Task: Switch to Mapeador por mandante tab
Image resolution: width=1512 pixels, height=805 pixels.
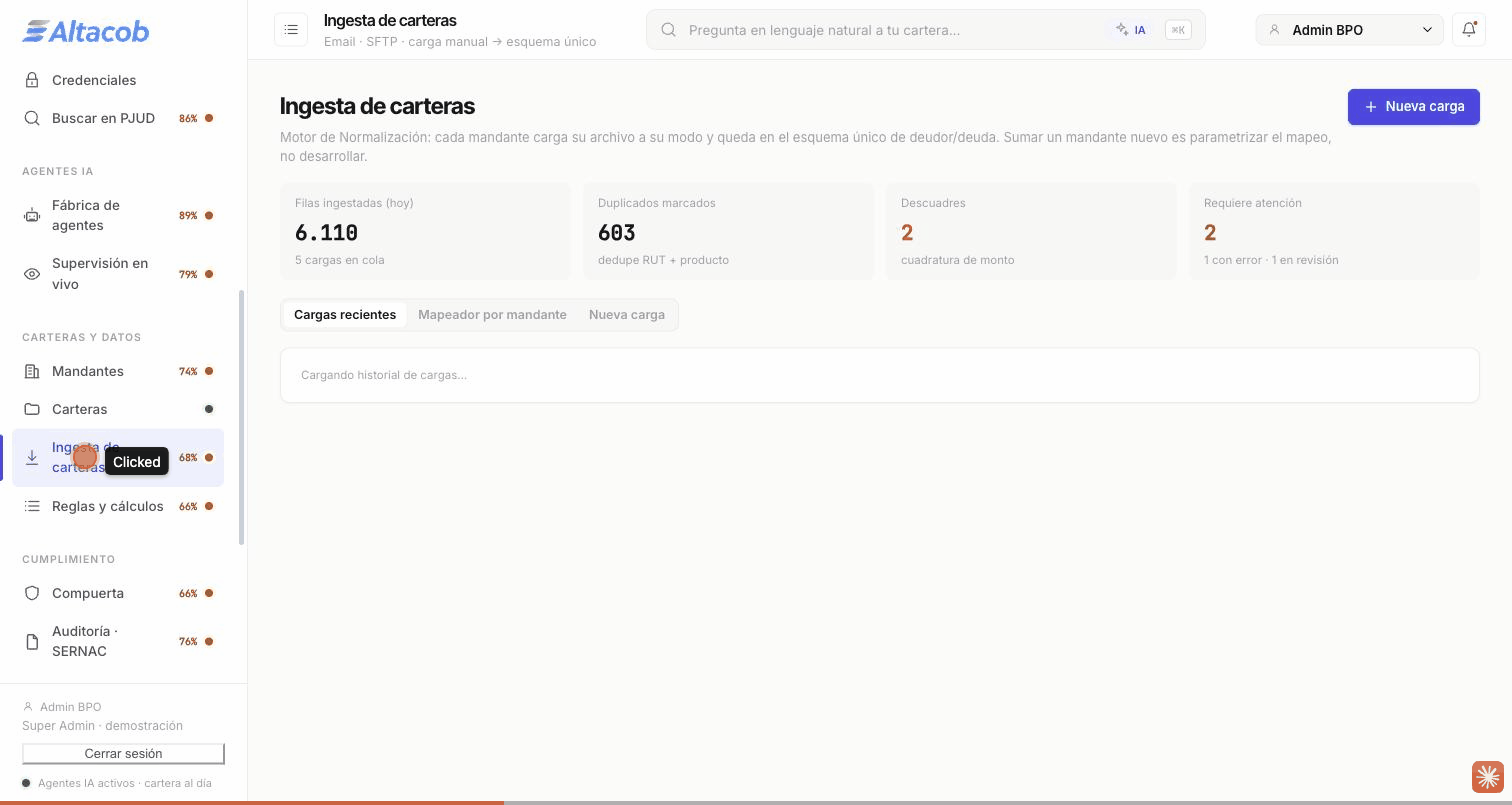Action: 492,315
